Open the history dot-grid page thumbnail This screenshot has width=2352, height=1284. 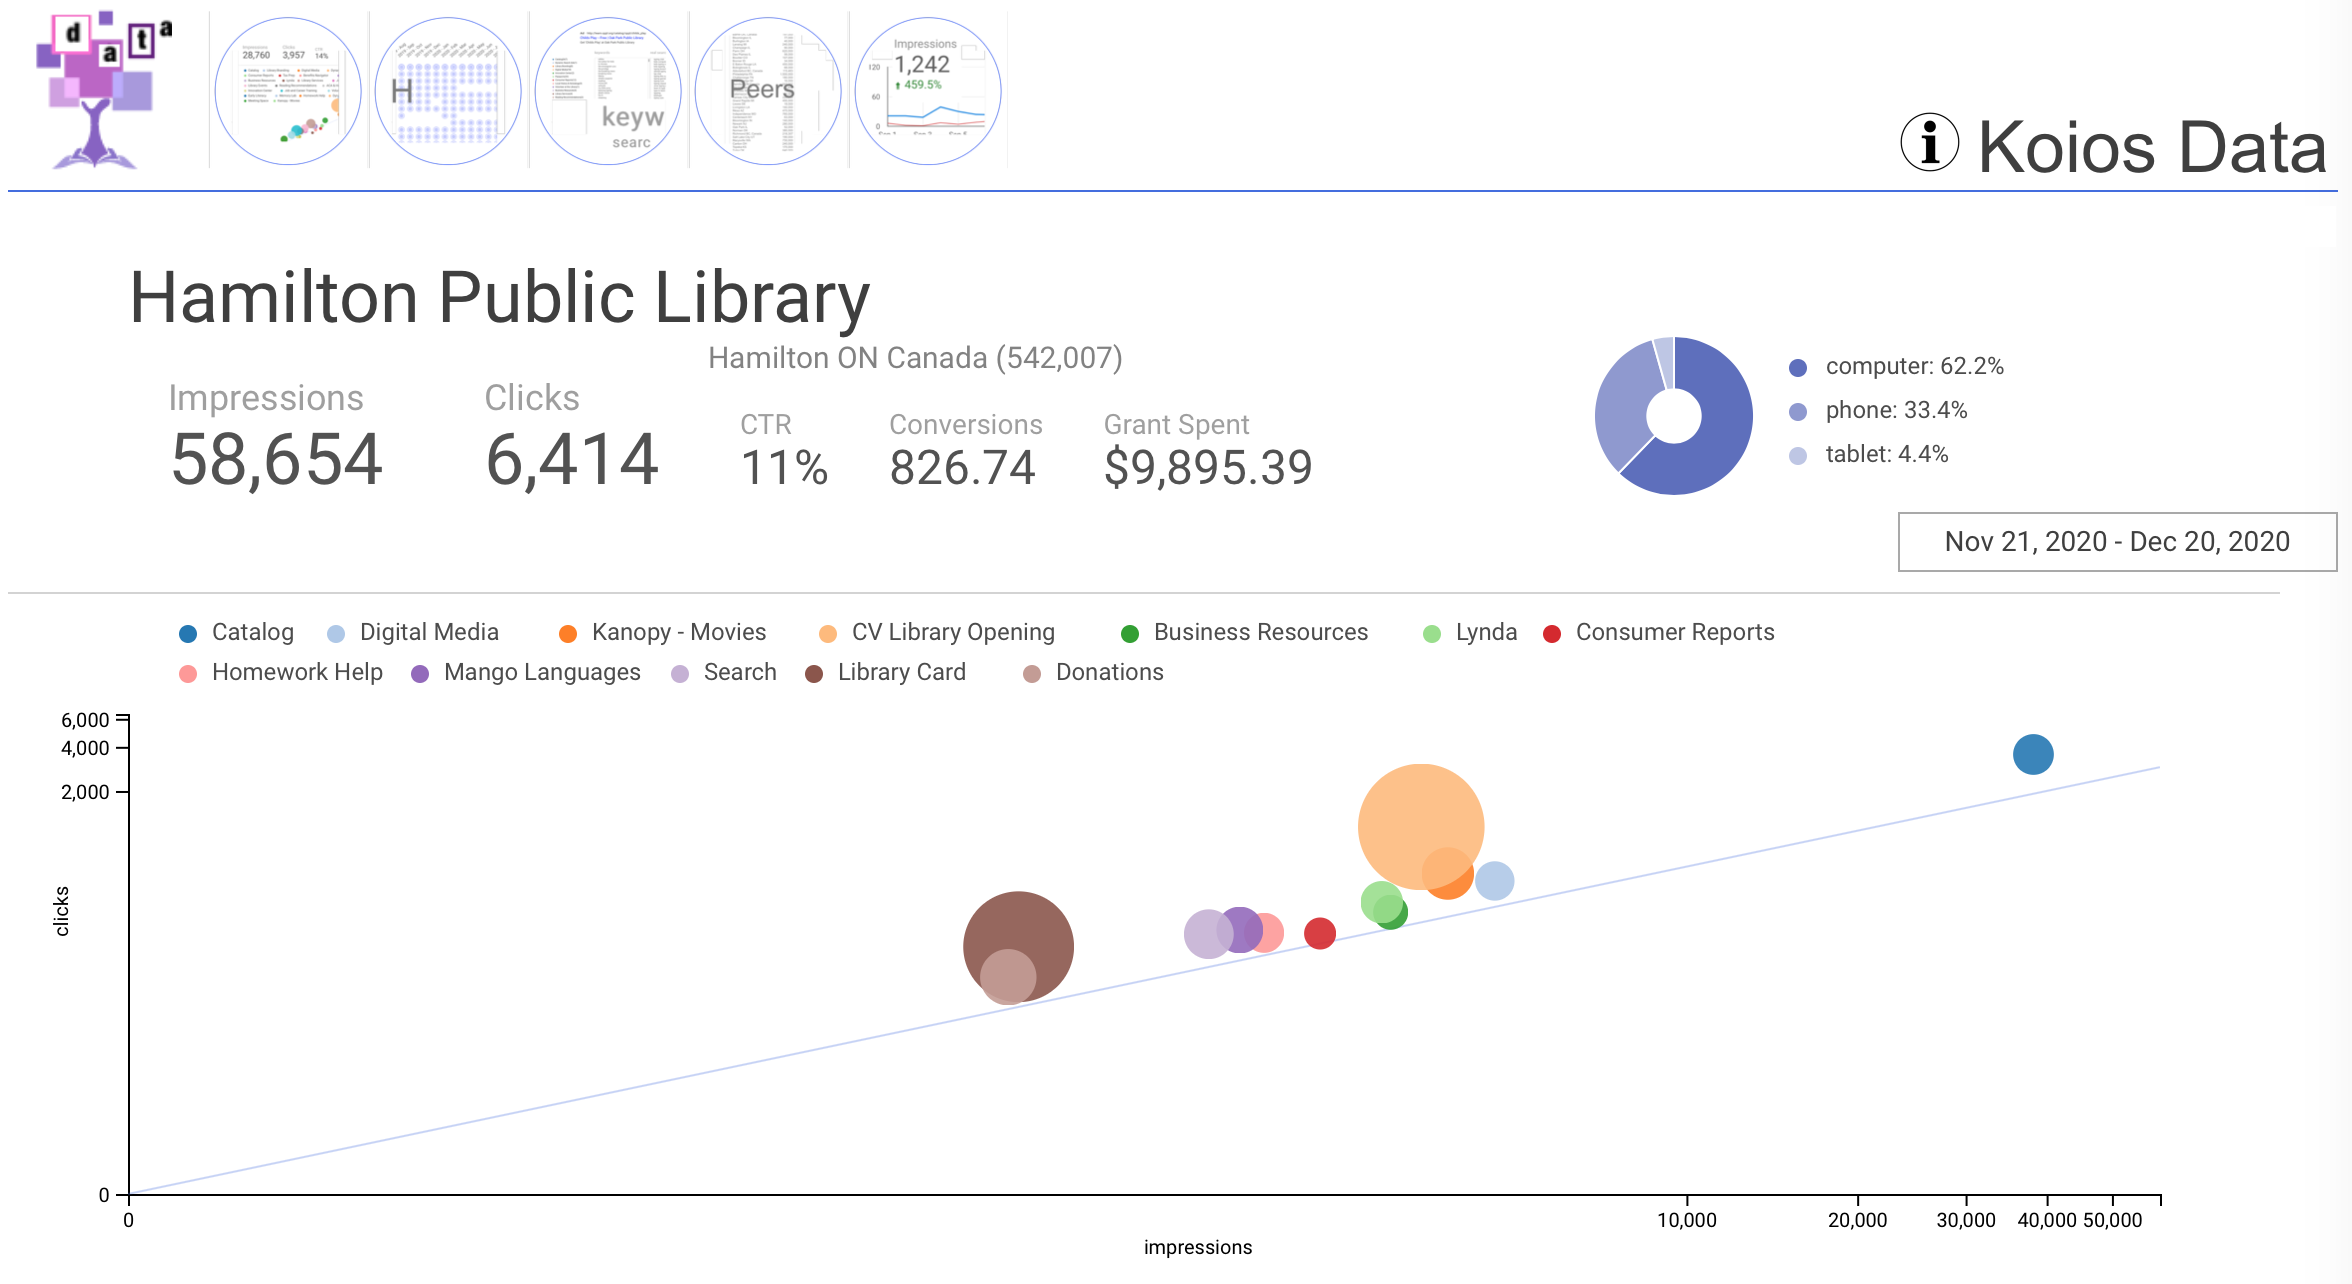(x=448, y=91)
